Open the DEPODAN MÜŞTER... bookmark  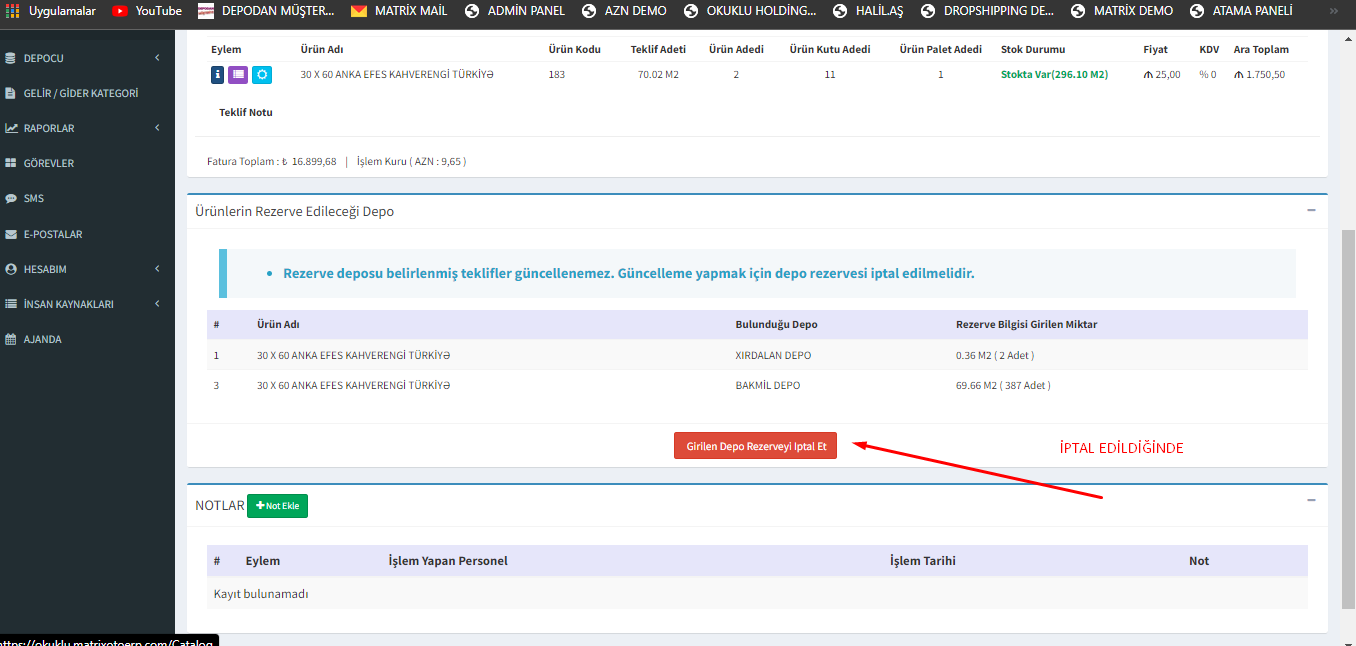(266, 11)
